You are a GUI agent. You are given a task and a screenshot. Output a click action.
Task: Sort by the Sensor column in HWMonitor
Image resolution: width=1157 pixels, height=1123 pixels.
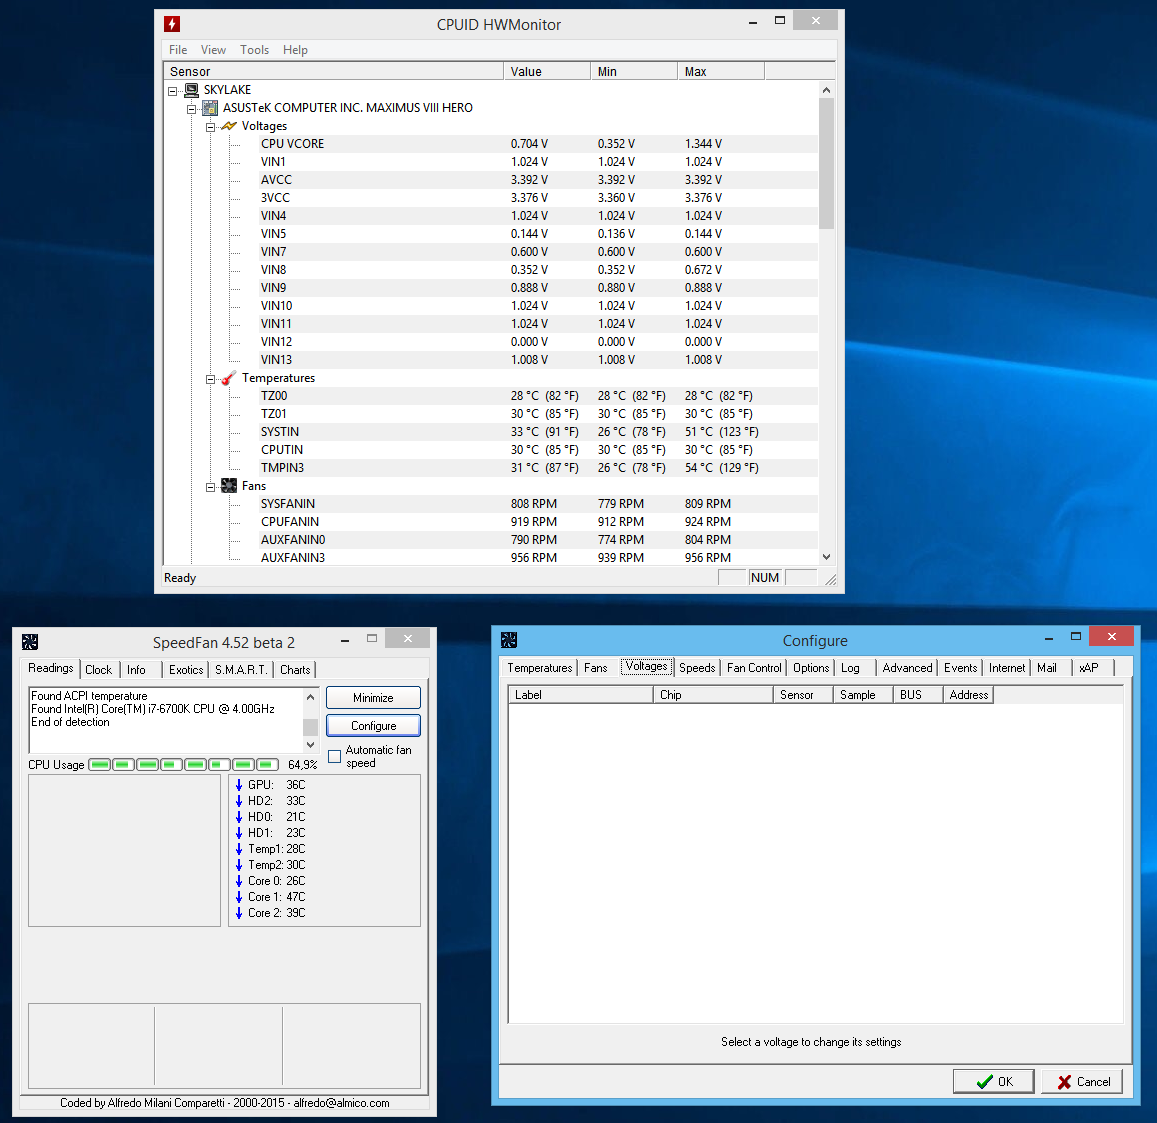coord(334,72)
